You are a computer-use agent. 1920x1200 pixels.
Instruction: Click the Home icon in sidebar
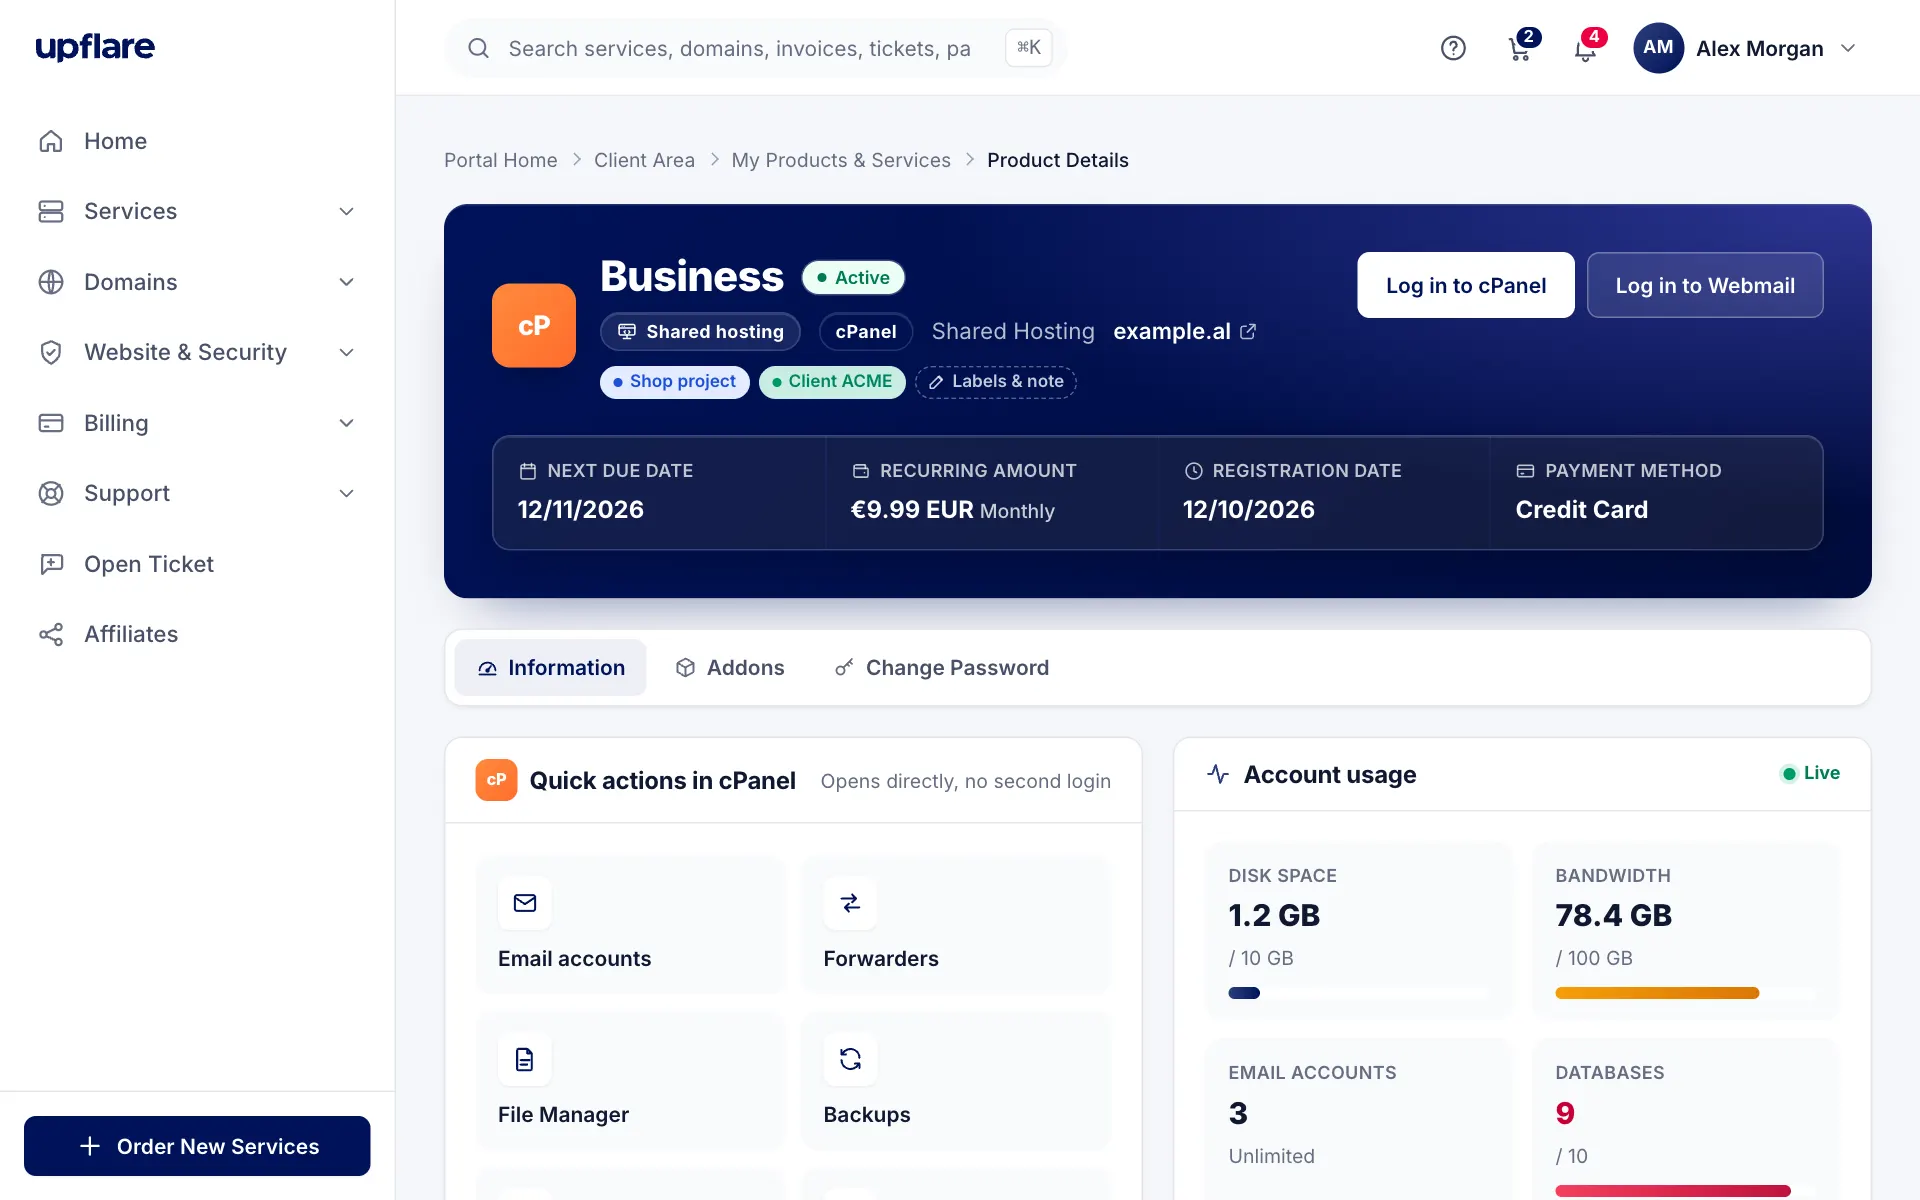coord(51,141)
